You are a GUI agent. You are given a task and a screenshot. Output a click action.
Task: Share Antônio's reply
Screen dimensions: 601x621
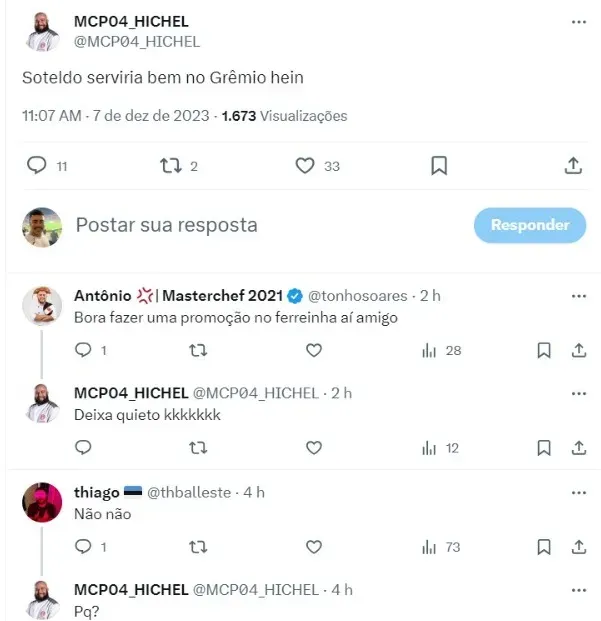coord(578,350)
